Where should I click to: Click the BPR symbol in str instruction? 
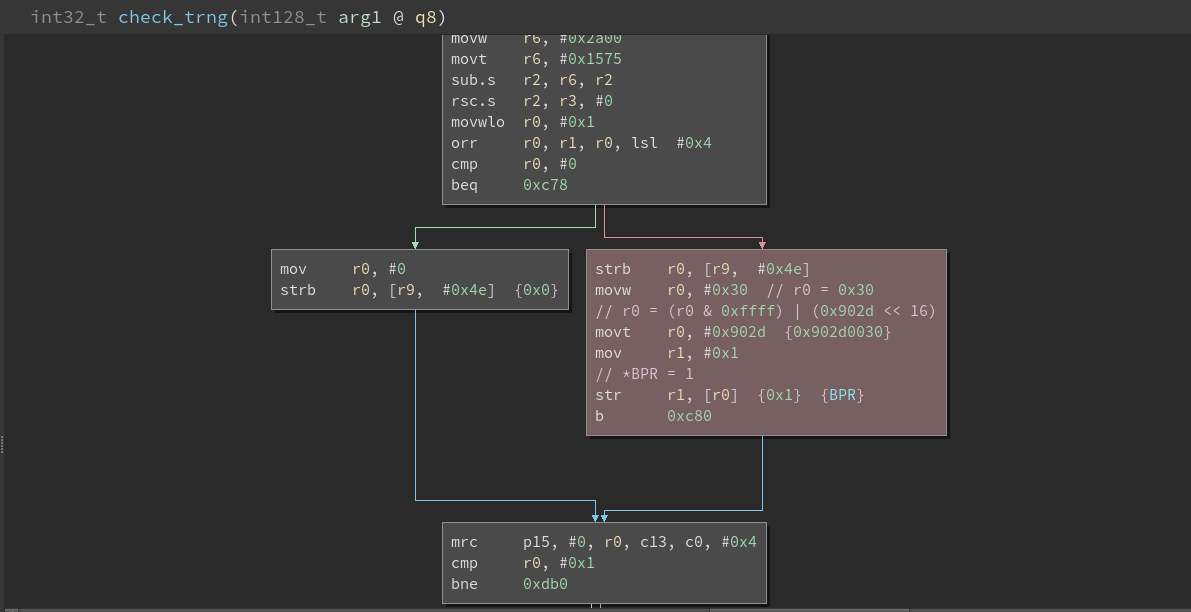845,395
